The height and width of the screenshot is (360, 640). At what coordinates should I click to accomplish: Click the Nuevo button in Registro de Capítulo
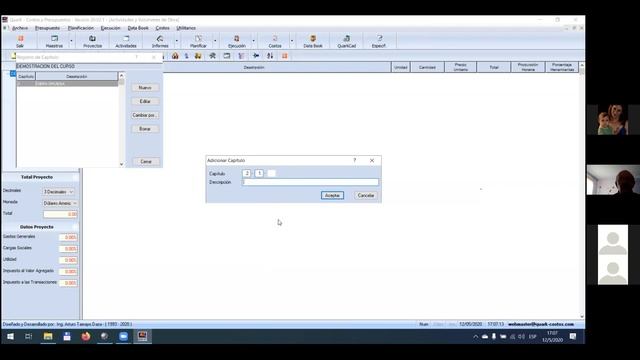pyautogui.click(x=145, y=88)
